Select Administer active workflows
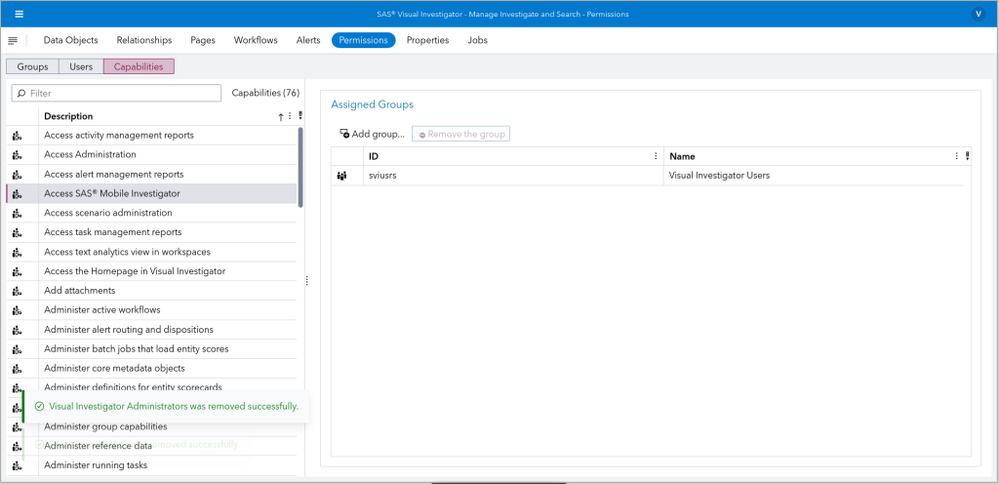Screen dimensions: 999x484 [x=152, y=310]
